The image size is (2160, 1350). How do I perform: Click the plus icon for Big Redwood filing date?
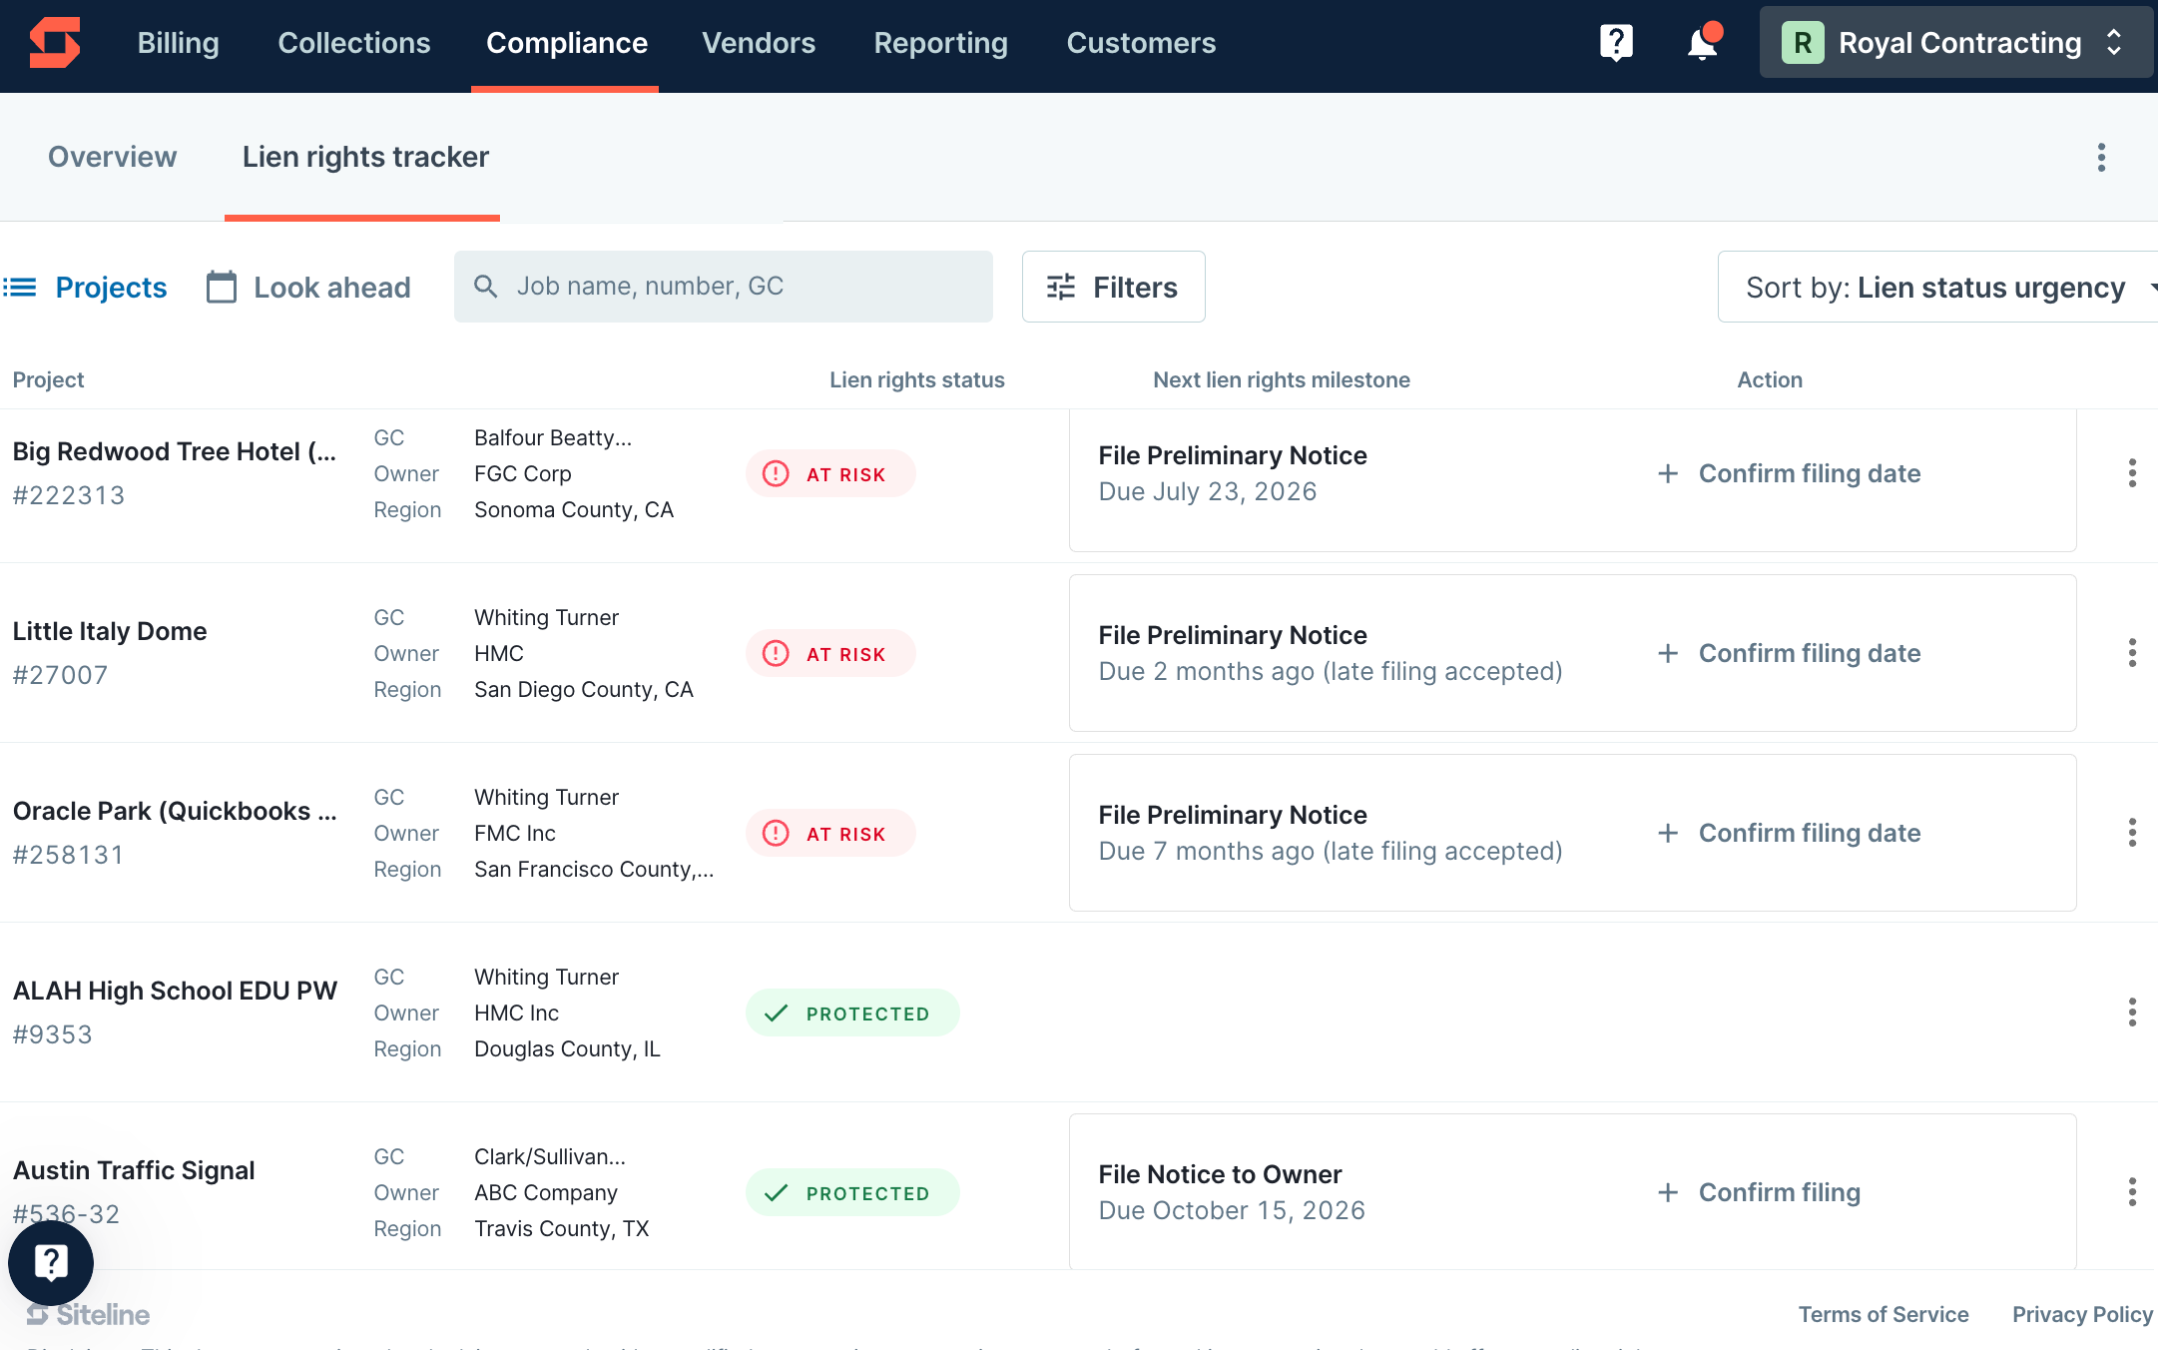tap(1667, 474)
